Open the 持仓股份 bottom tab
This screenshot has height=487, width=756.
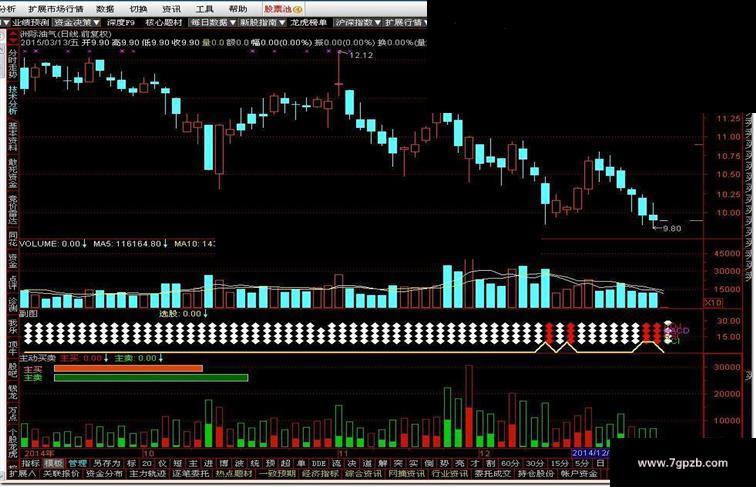(536, 474)
